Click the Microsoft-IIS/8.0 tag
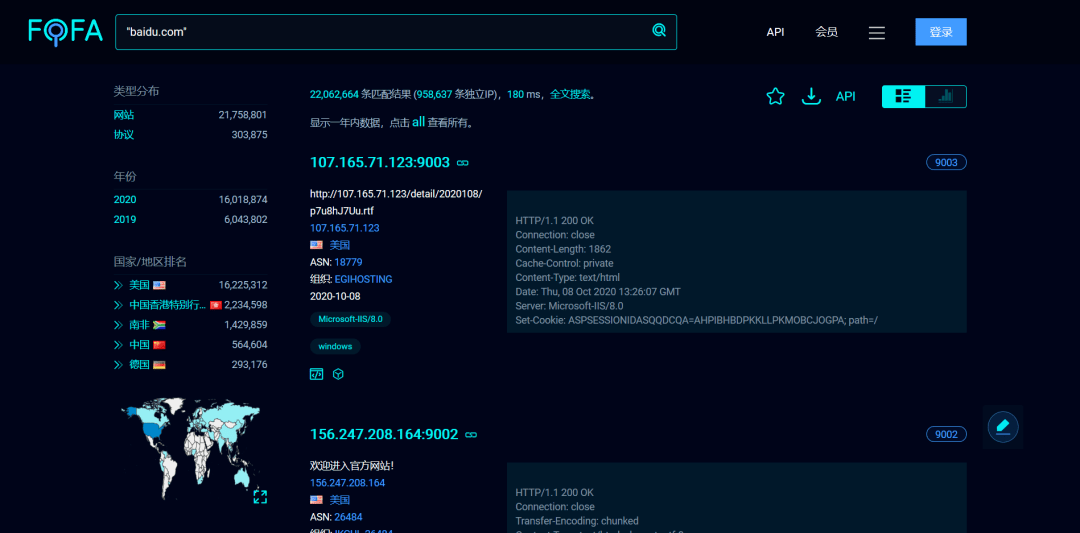The height and width of the screenshot is (533, 1080). click(350, 319)
